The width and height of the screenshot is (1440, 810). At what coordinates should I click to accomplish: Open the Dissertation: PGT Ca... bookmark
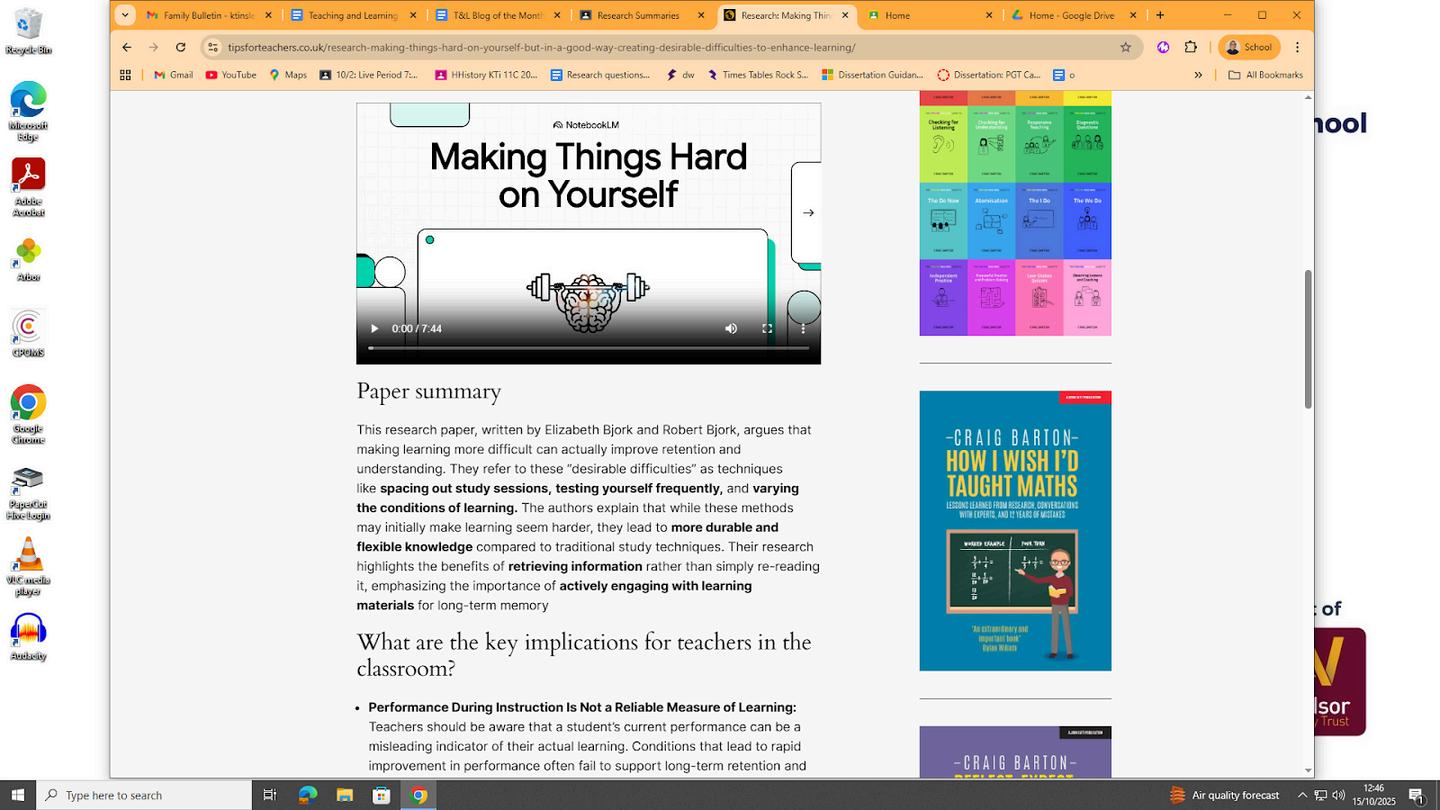point(989,75)
